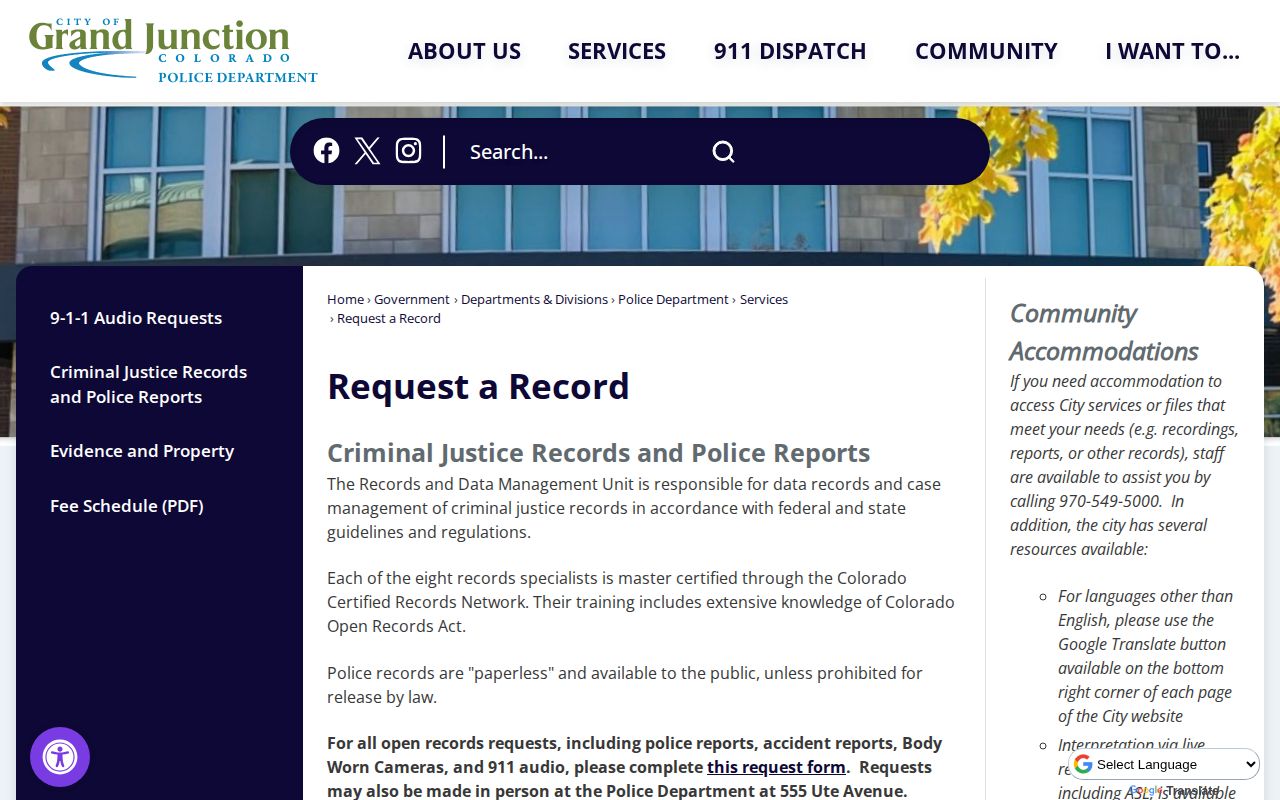Open the I Want To... menu

pos(1172,51)
